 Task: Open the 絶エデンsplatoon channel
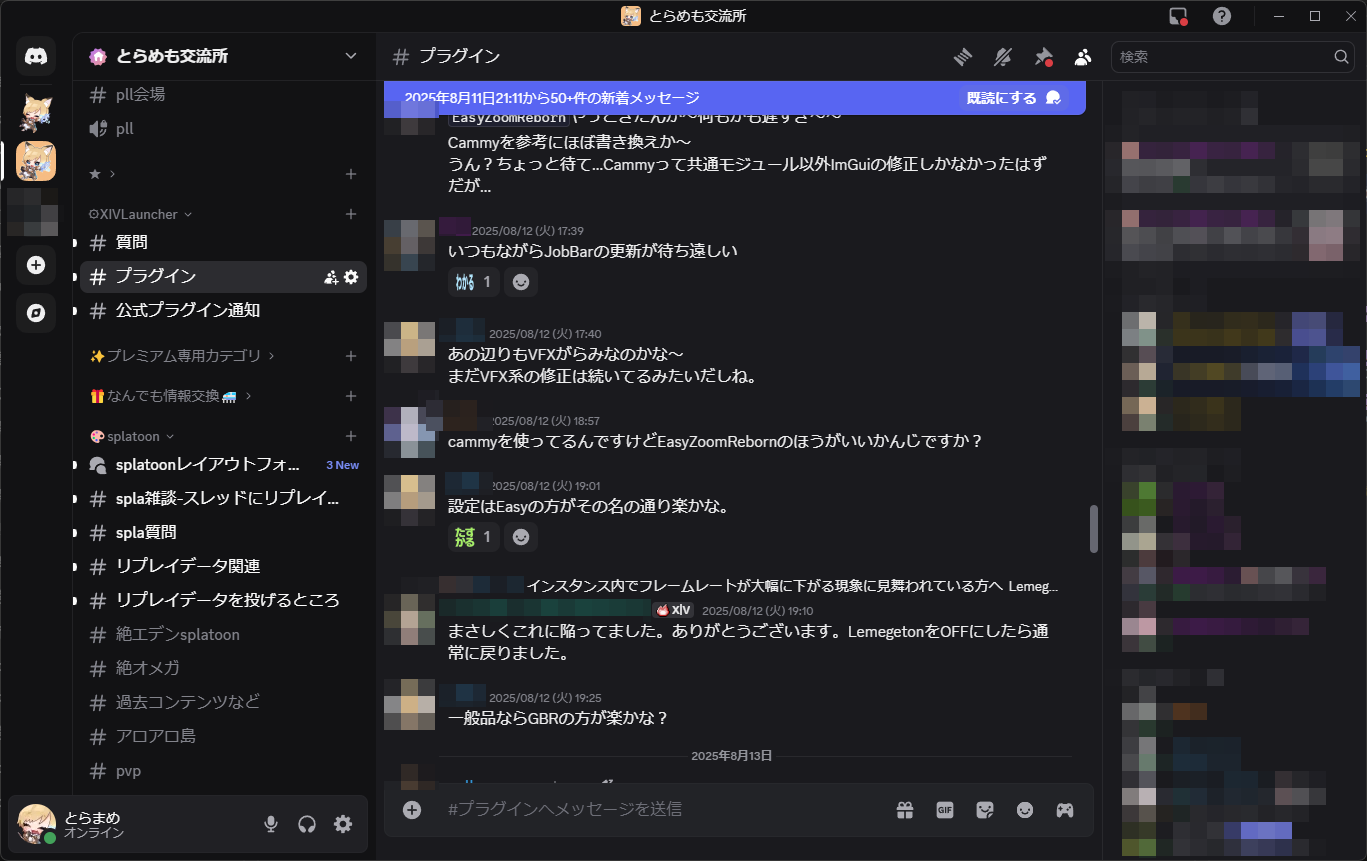pos(223,635)
